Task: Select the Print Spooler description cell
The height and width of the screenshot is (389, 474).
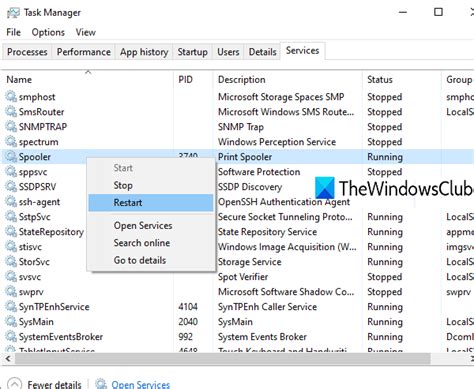Action: [x=245, y=157]
